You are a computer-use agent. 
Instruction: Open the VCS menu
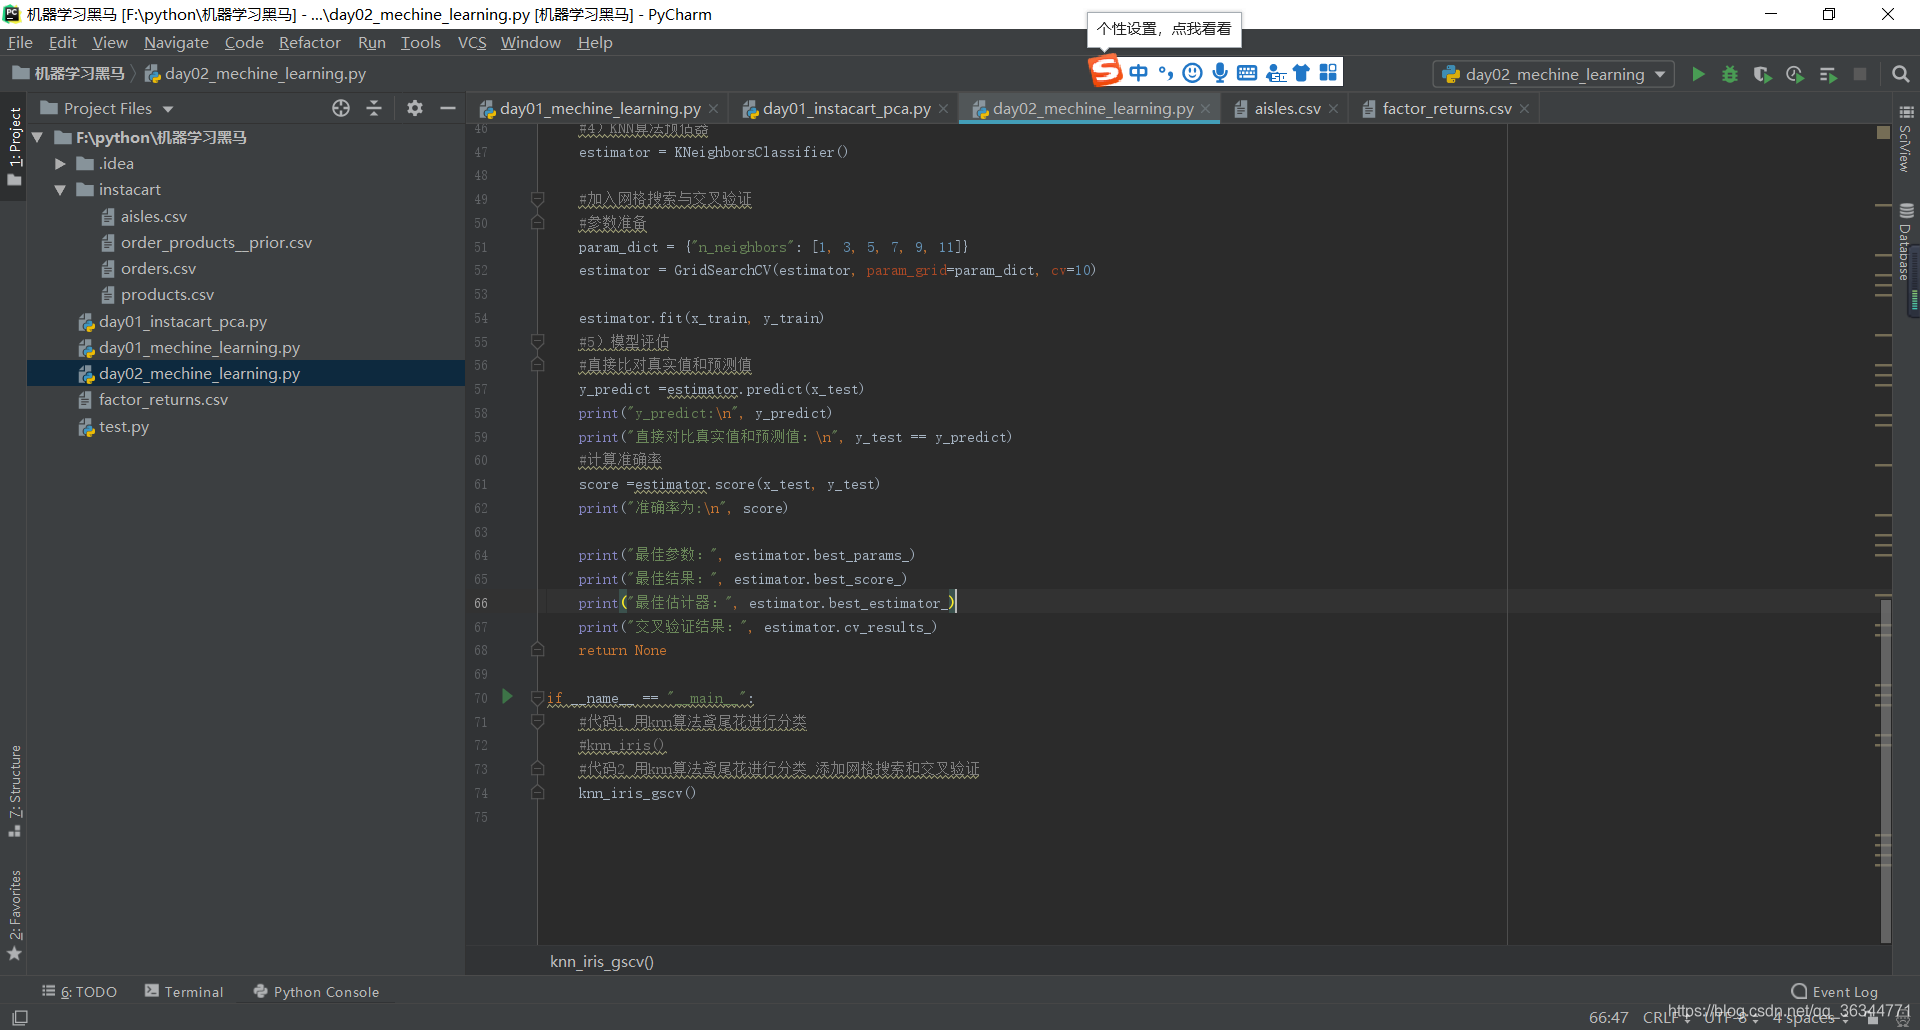tap(471, 42)
